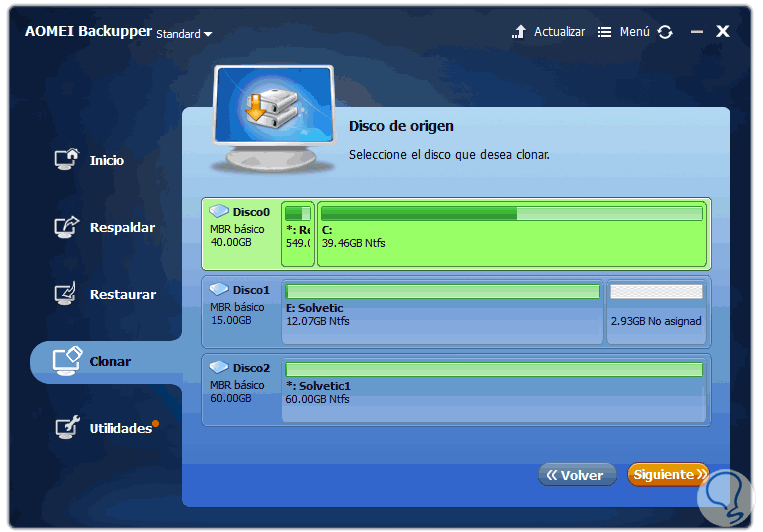Click the Disco de origen heading

(401, 126)
